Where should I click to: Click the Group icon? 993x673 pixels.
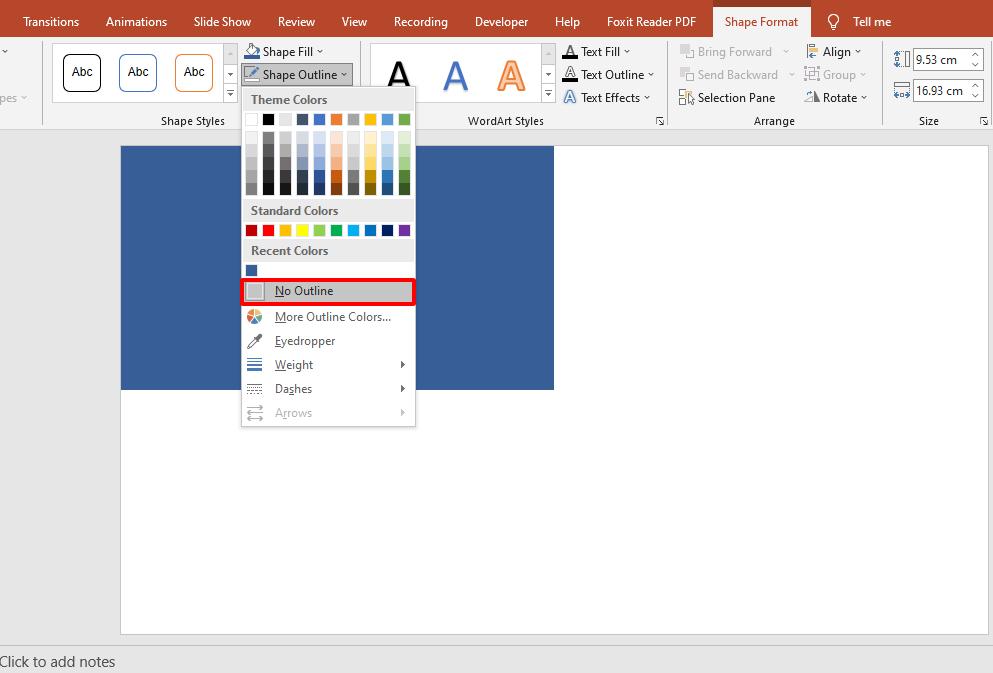click(x=814, y=74)
